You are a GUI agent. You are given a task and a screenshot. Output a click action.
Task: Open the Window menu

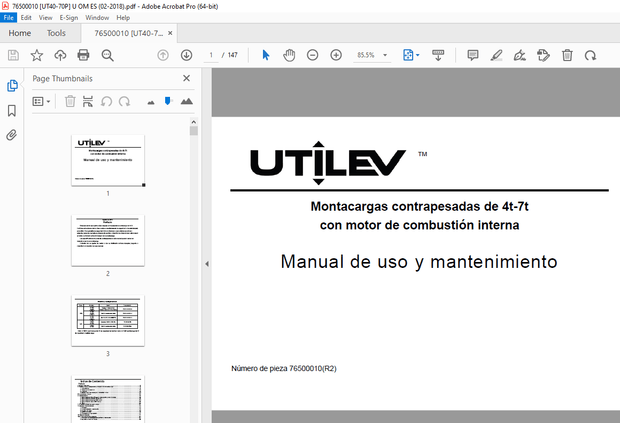click(97, 18)
